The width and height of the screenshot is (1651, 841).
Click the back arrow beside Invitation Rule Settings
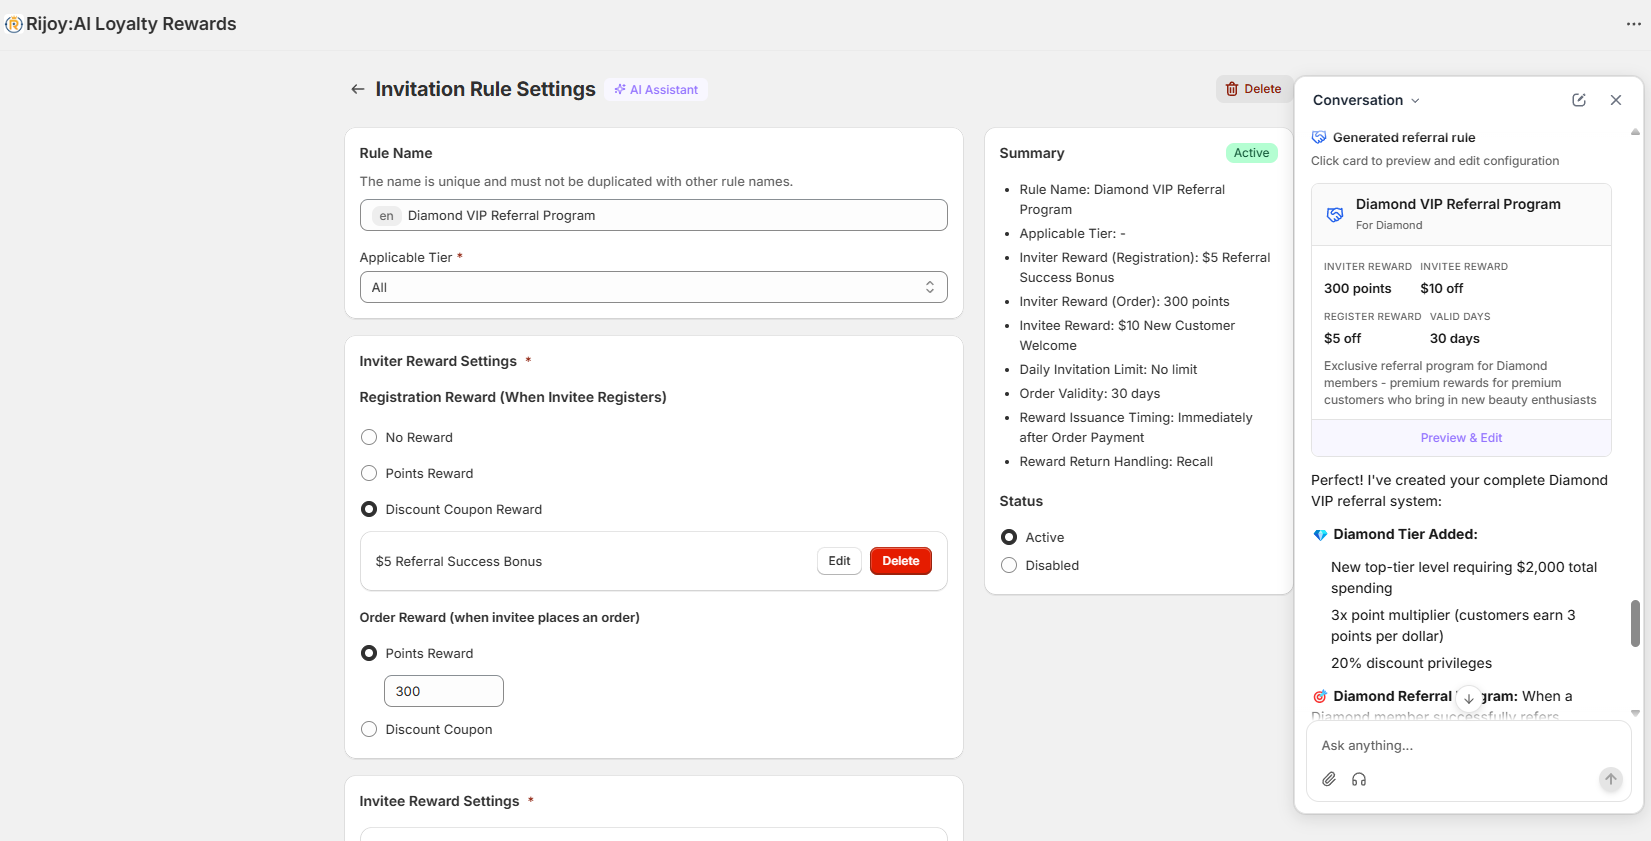(357, 89)
